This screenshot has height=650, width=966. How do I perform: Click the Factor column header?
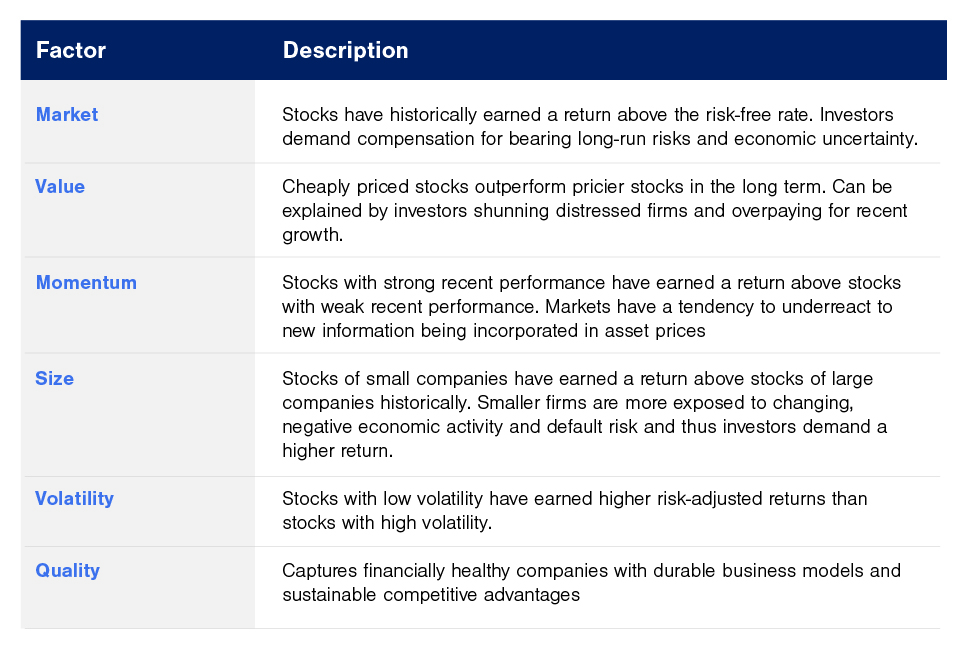click(71, 50)
